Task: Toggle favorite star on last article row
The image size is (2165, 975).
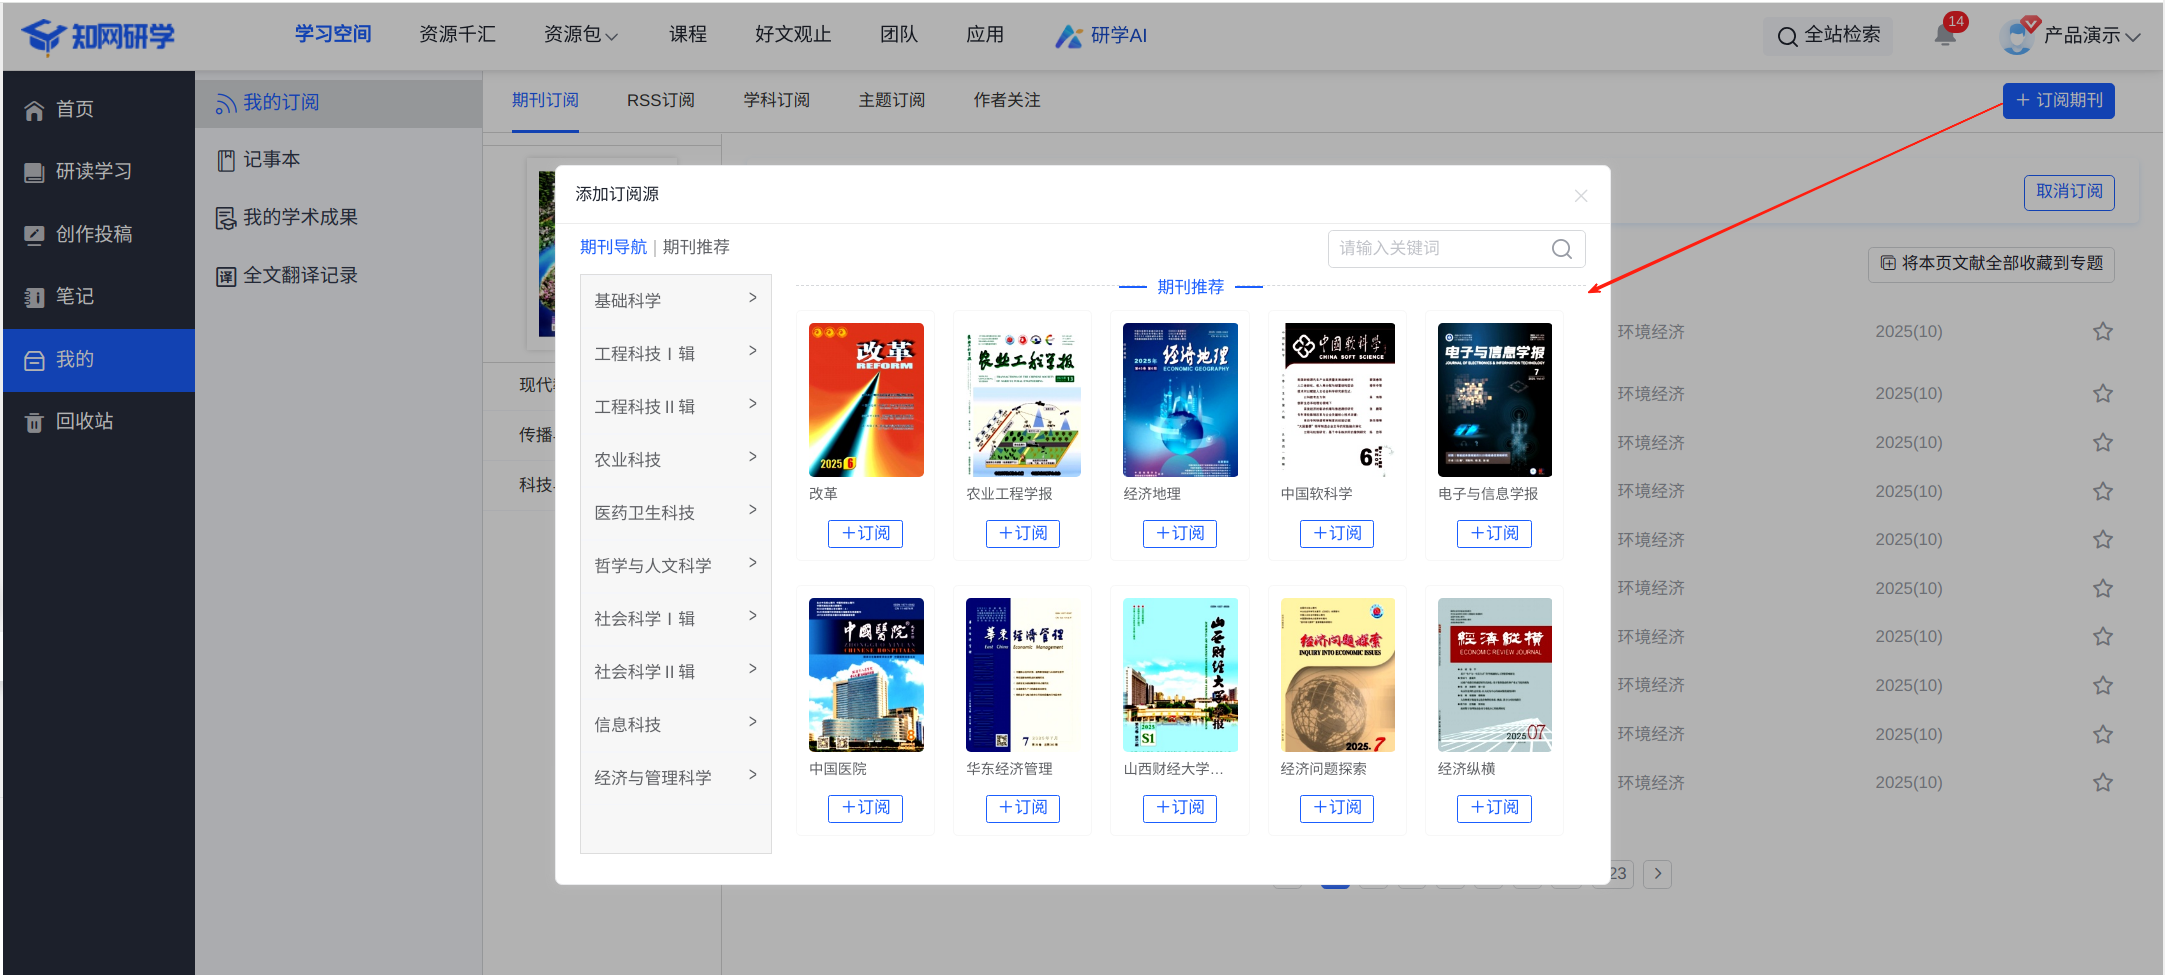Action: pos(2102,783)
